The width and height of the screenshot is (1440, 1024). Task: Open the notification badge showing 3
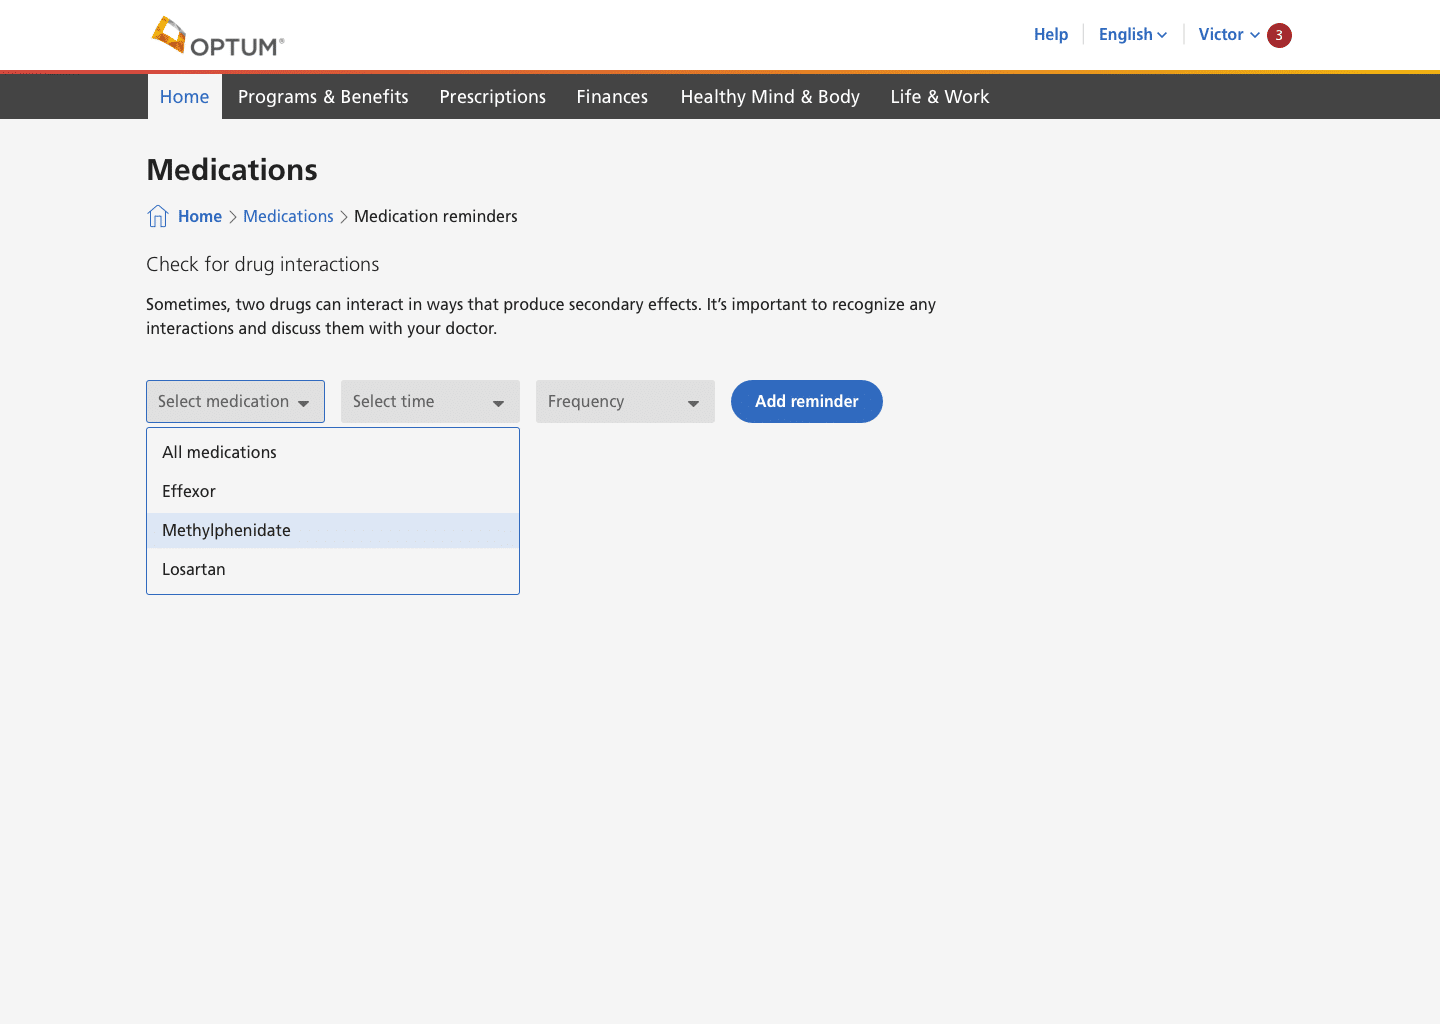tap(1279, 35)
